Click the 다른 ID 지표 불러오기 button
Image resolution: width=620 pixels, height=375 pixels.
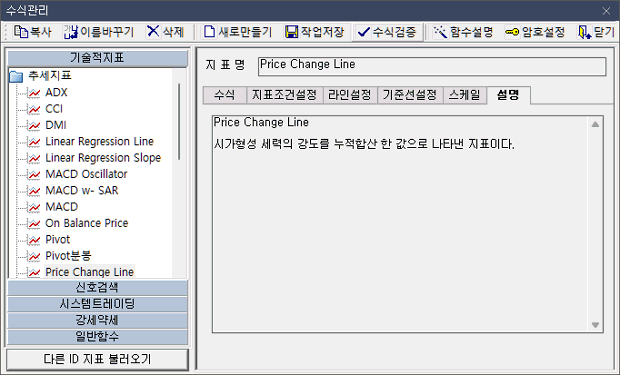pos(97,359)
